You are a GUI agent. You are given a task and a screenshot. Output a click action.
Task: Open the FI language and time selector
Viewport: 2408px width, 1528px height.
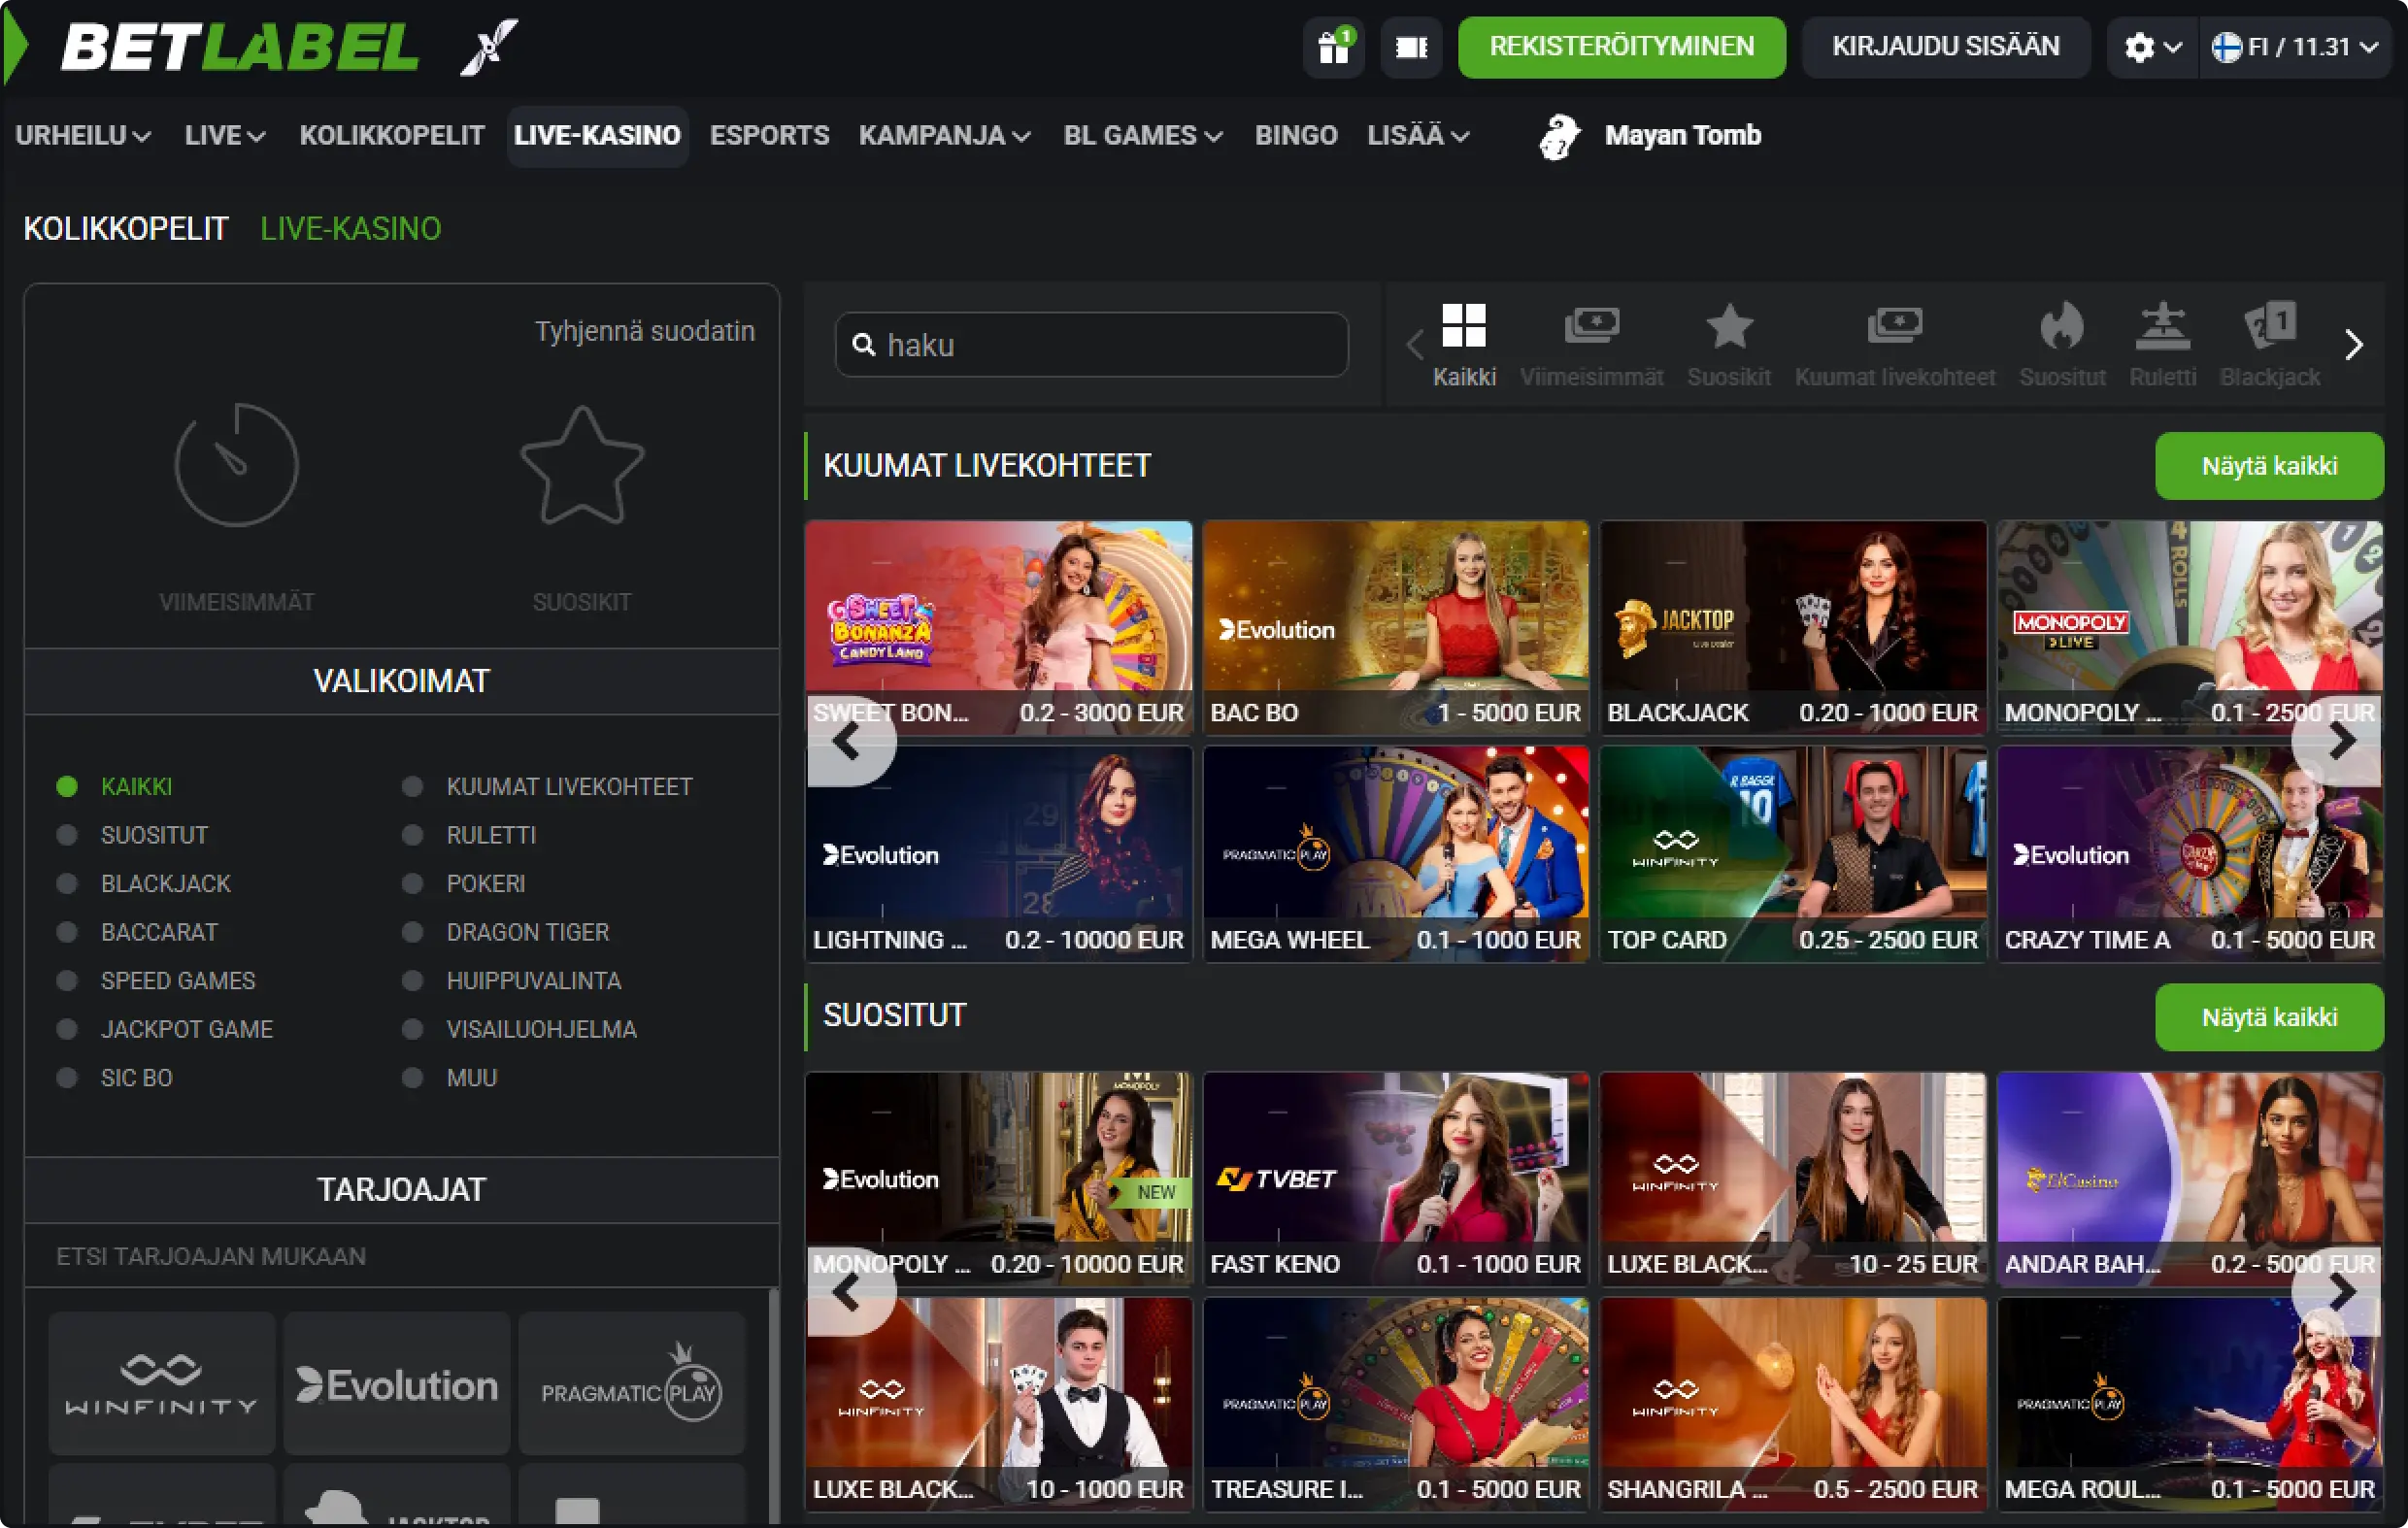click(x=2294, y=46)
